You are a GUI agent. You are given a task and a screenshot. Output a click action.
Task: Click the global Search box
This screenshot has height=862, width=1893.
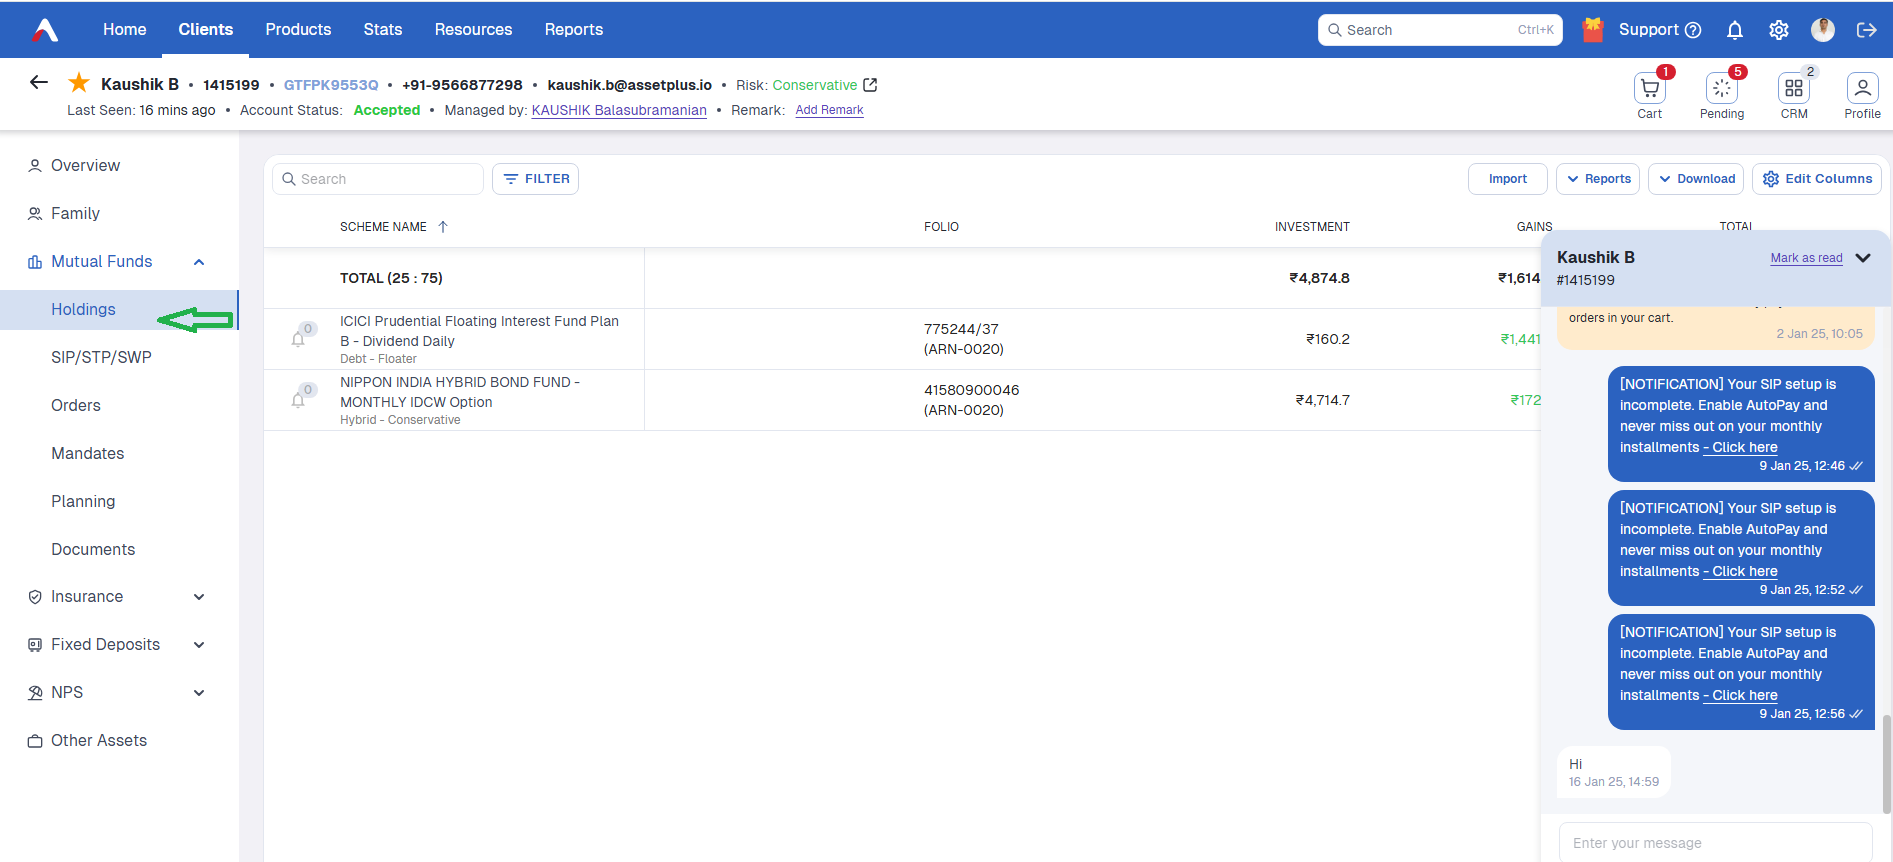[1440, 30]
